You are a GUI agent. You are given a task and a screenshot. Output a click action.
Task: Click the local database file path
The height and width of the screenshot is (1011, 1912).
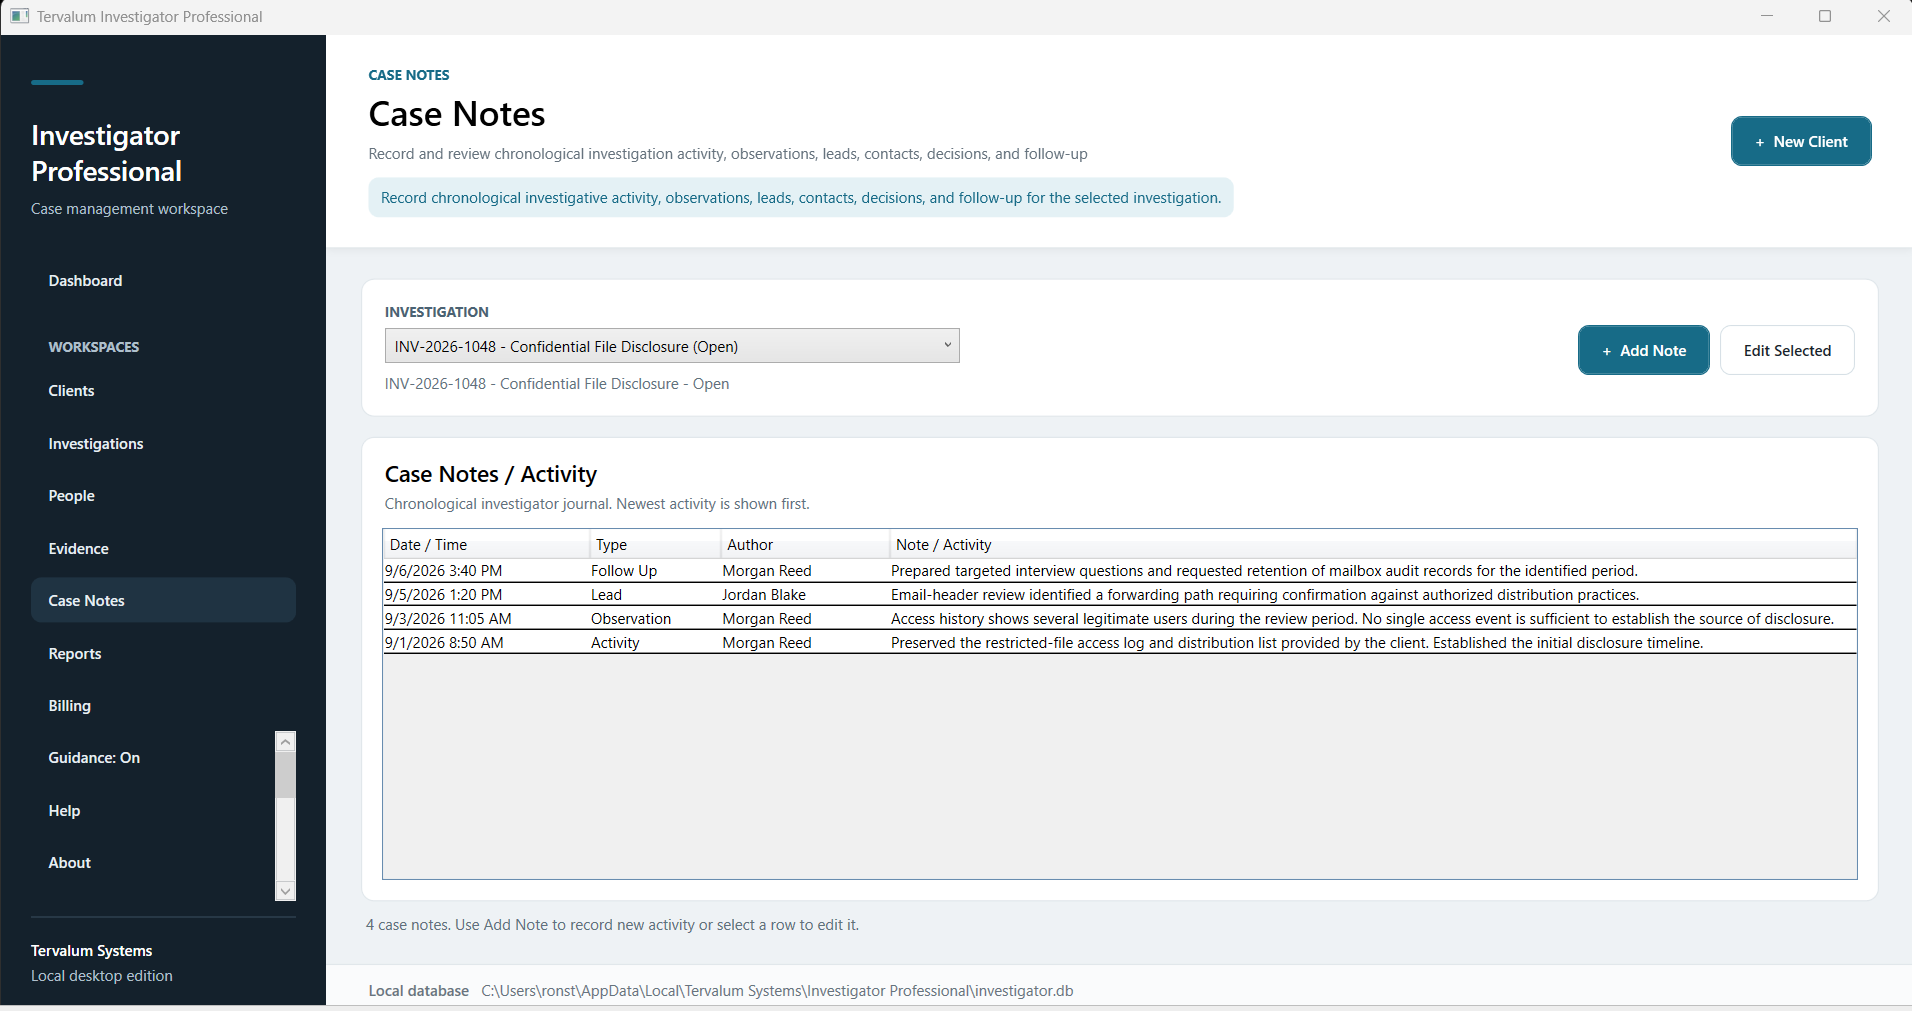777,991
